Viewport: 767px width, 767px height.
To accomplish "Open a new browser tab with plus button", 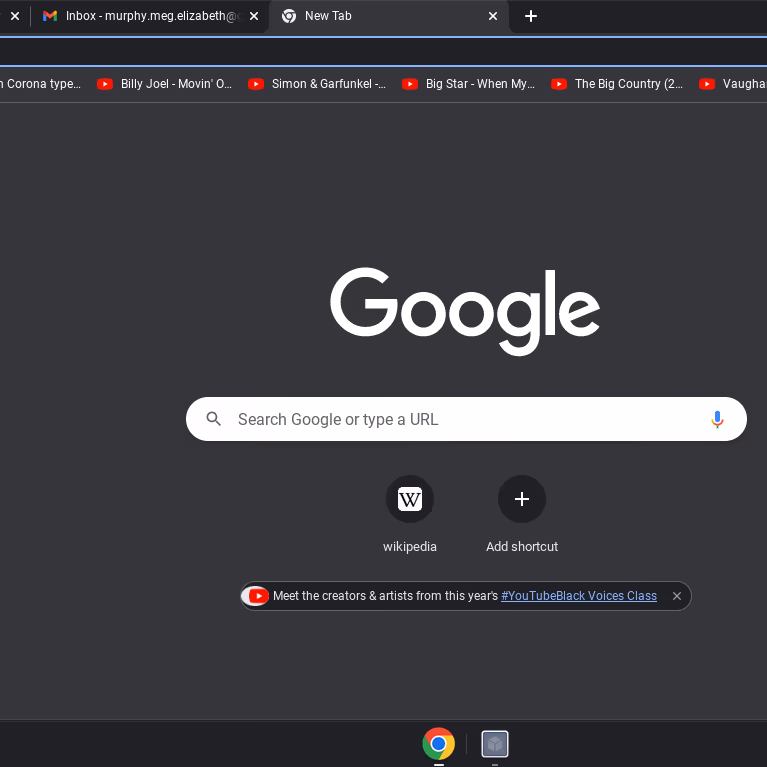I will [x=531, y=16].
